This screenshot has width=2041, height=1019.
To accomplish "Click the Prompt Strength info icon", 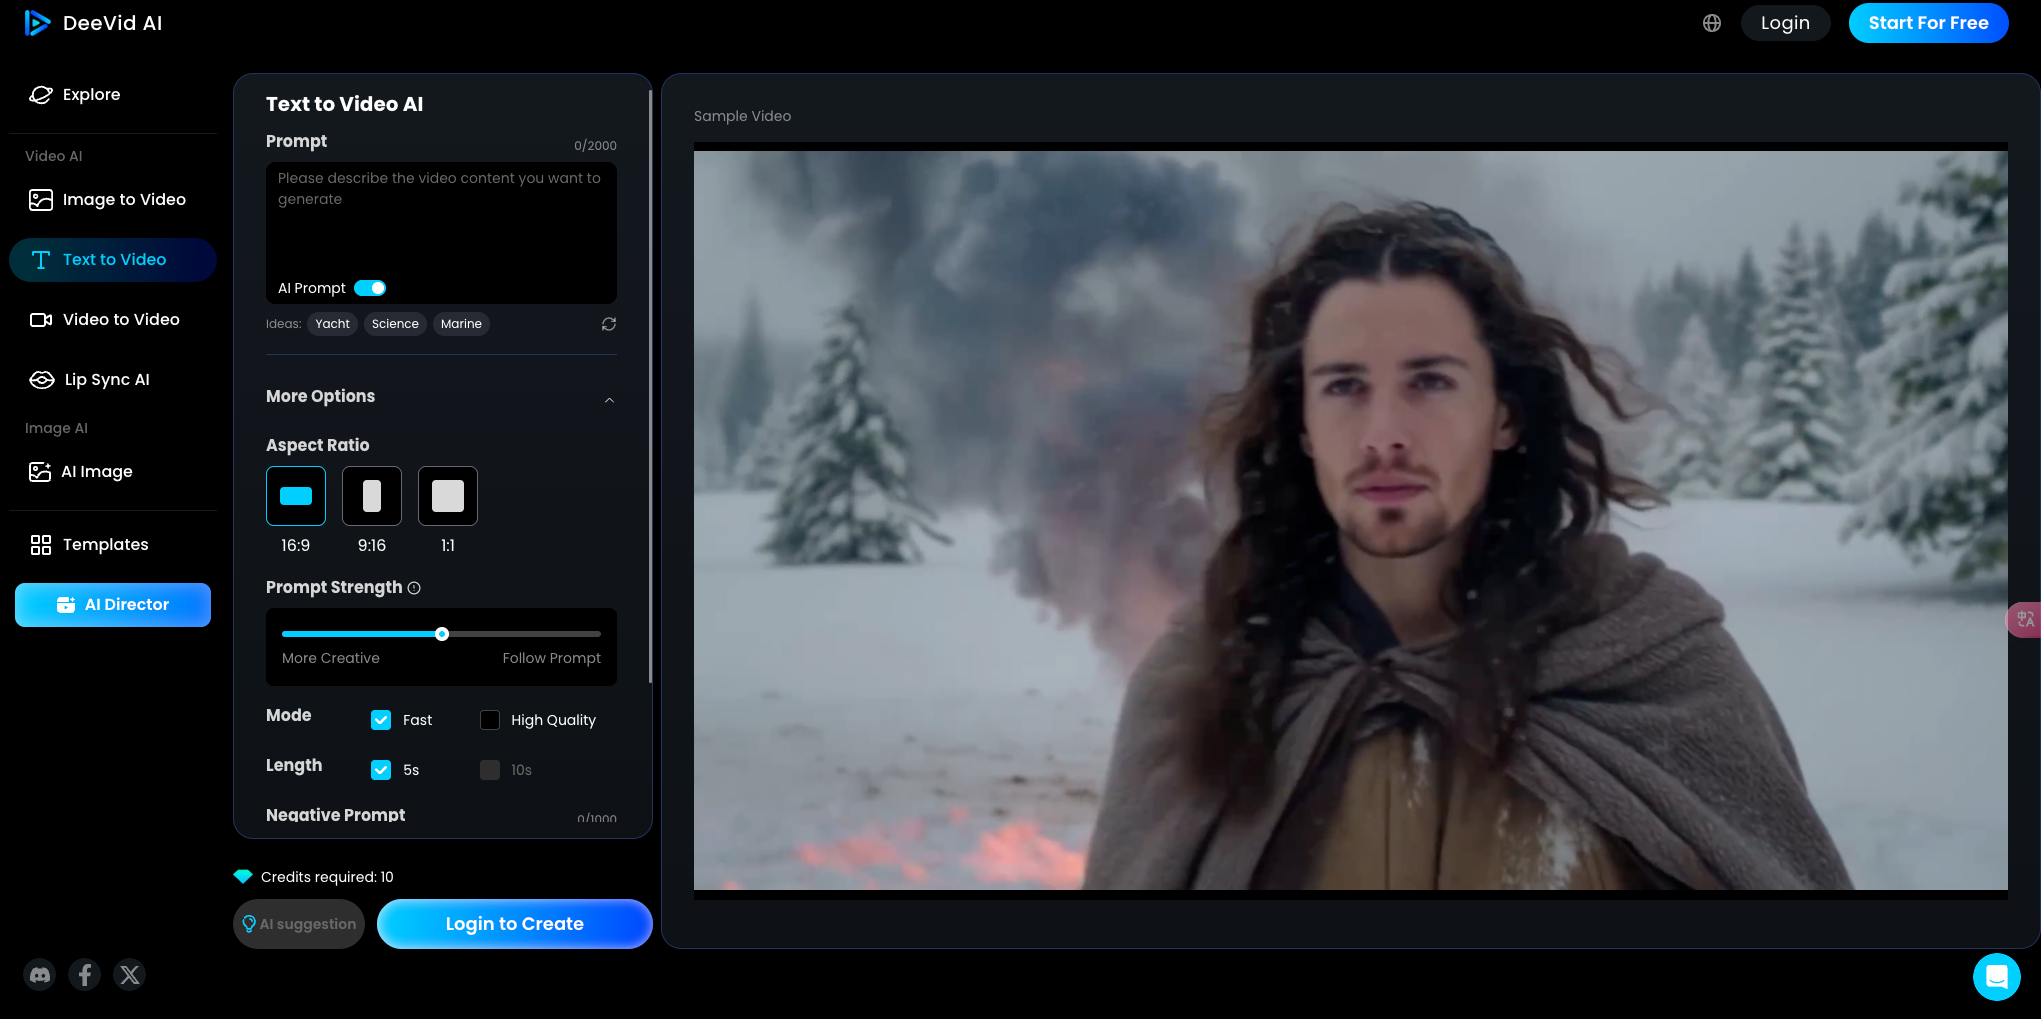I will point(414,588).
